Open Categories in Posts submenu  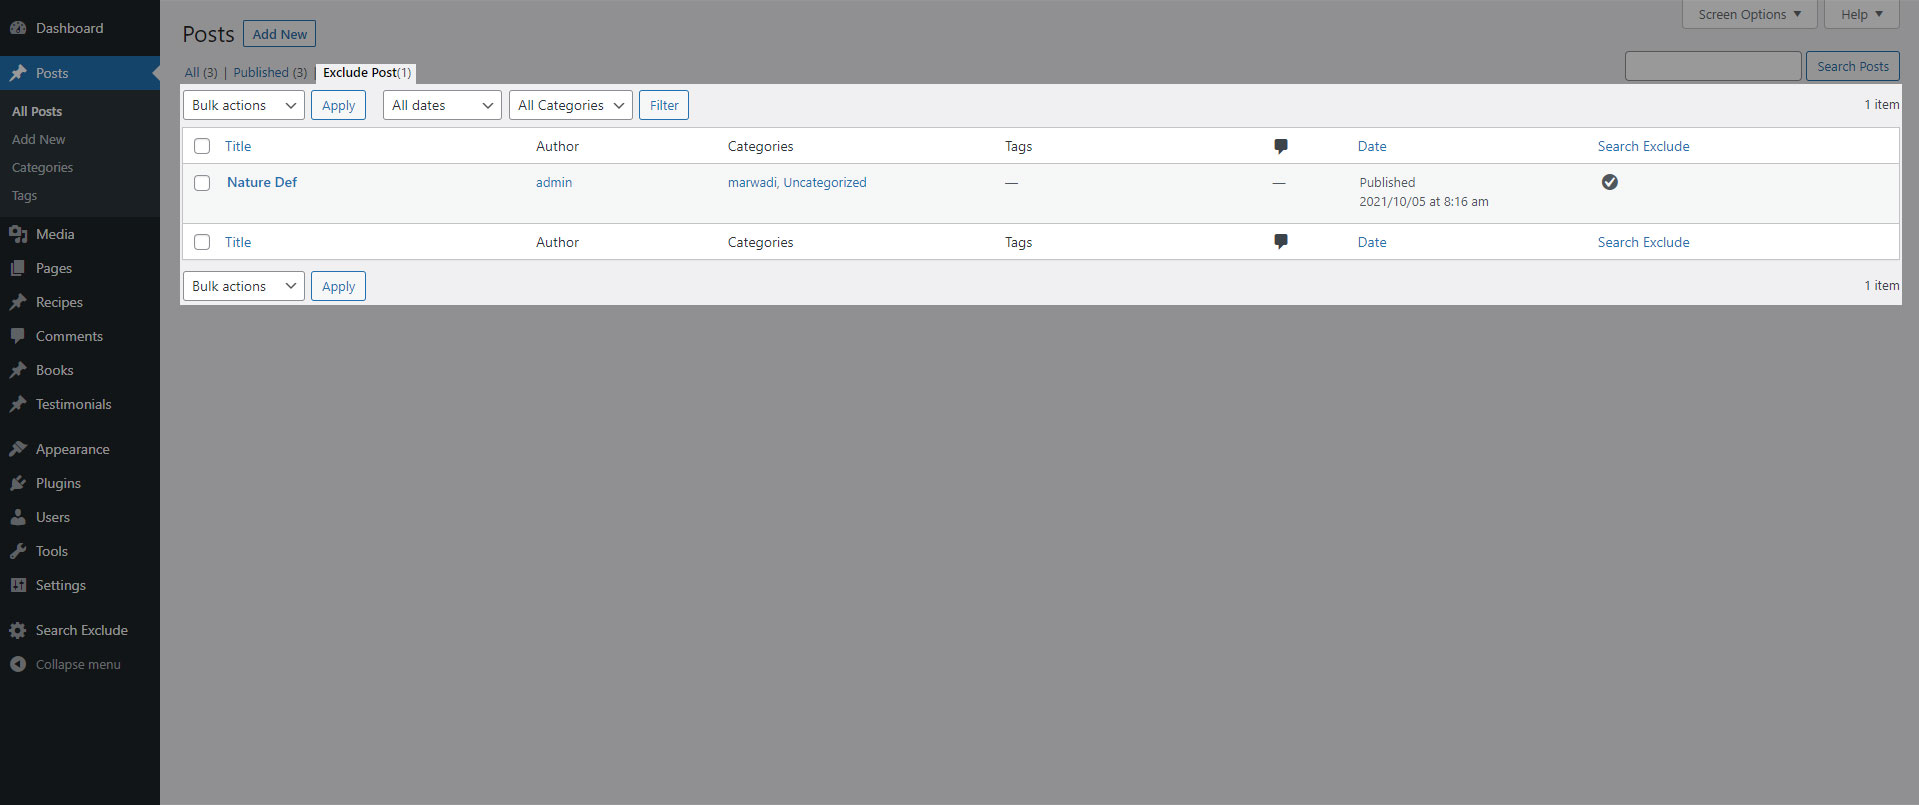pos(42,167)
